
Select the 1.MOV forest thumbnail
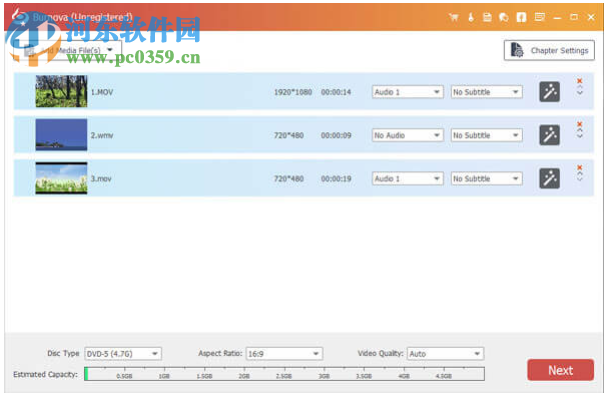[x=61, y=91]
